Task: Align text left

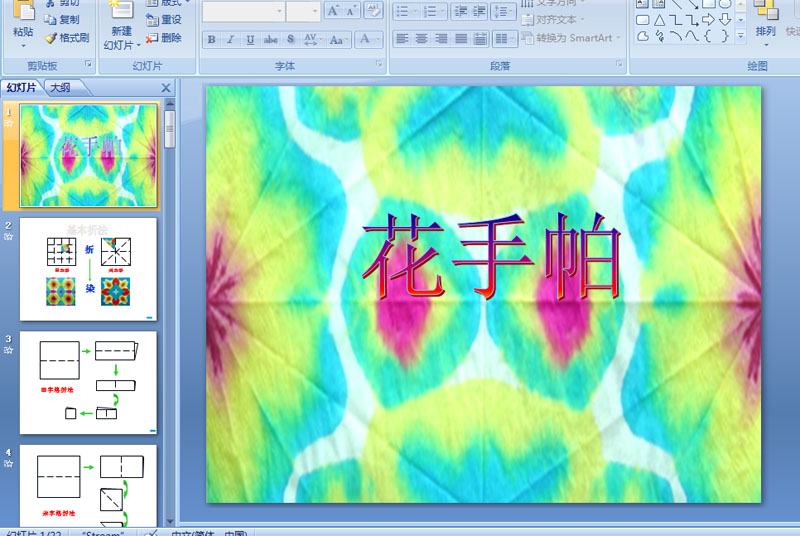Action: [x=402, y=39]
